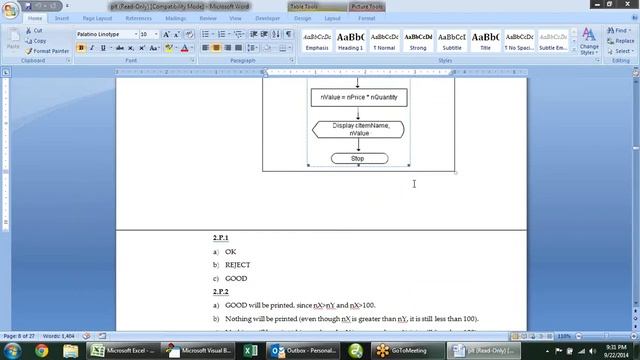Viewport: 640px width, 360px height.
Task: Select align text left
Action: click(205, 48)
